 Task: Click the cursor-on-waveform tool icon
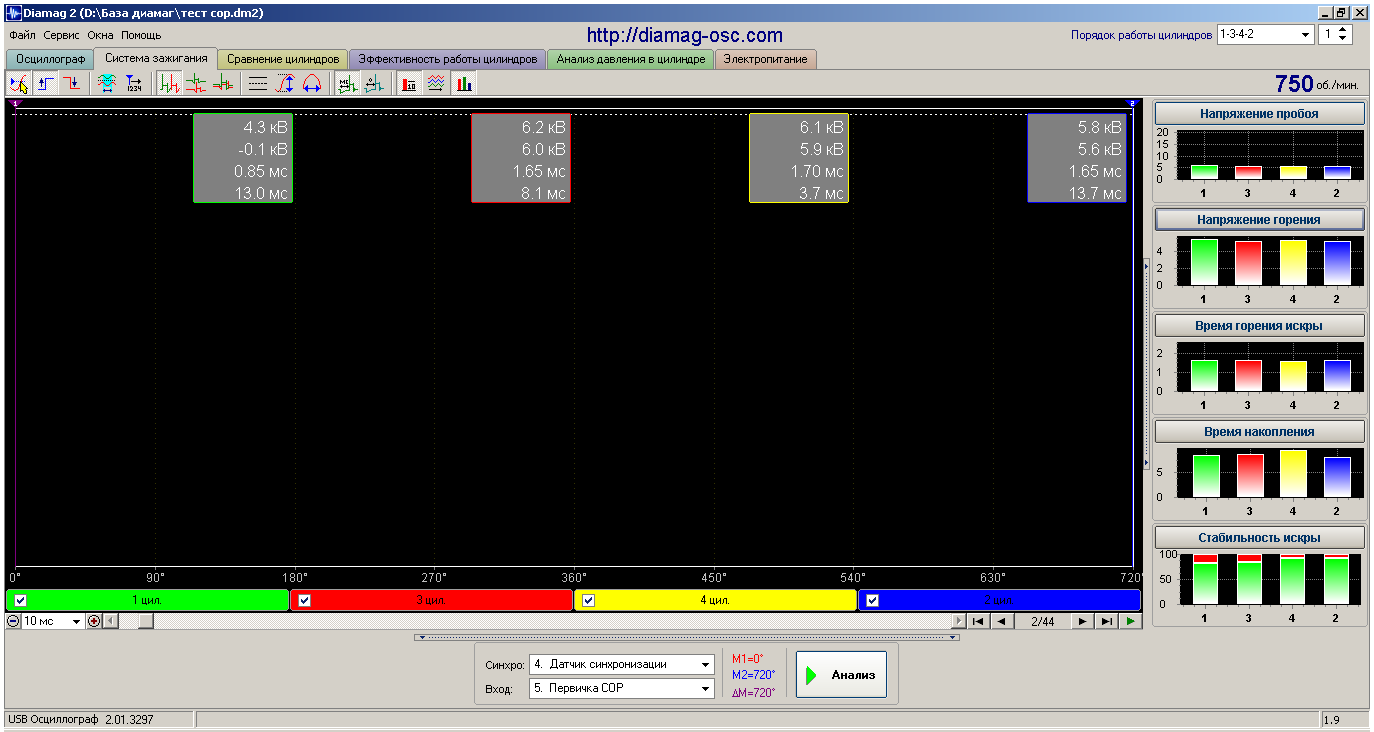click(x=18, y=84)
